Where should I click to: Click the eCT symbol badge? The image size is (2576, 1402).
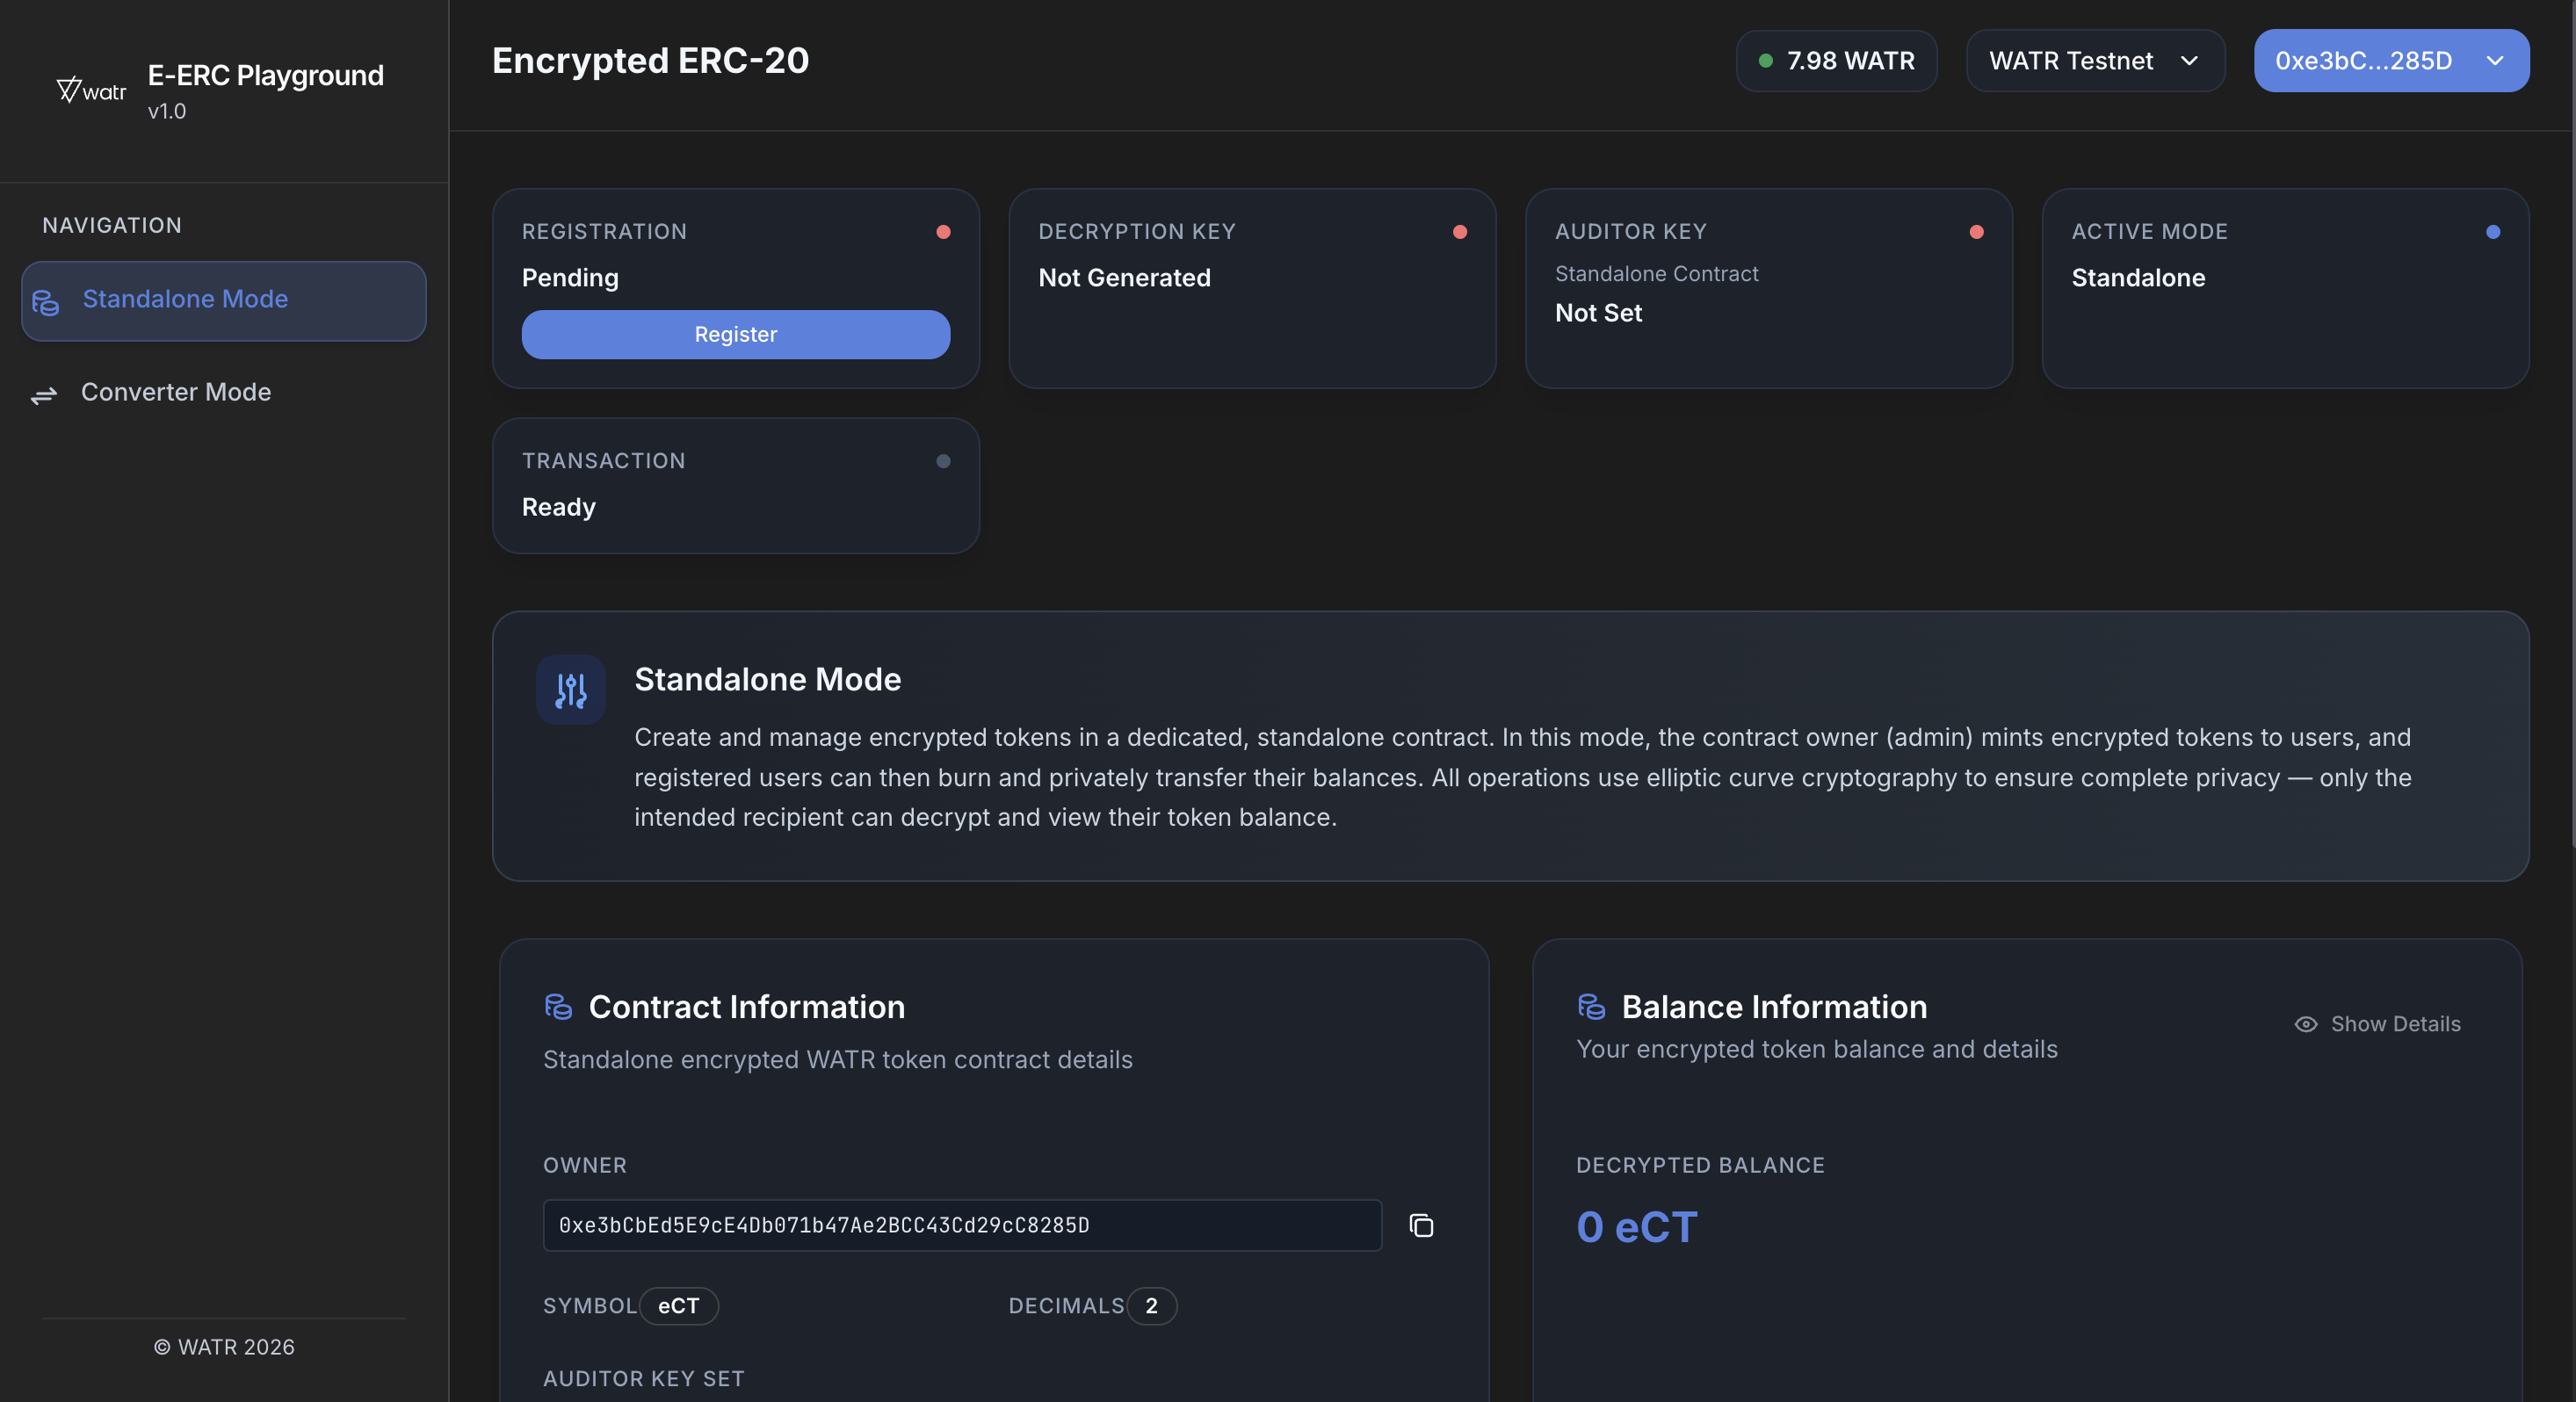(x=678, y=1306)
